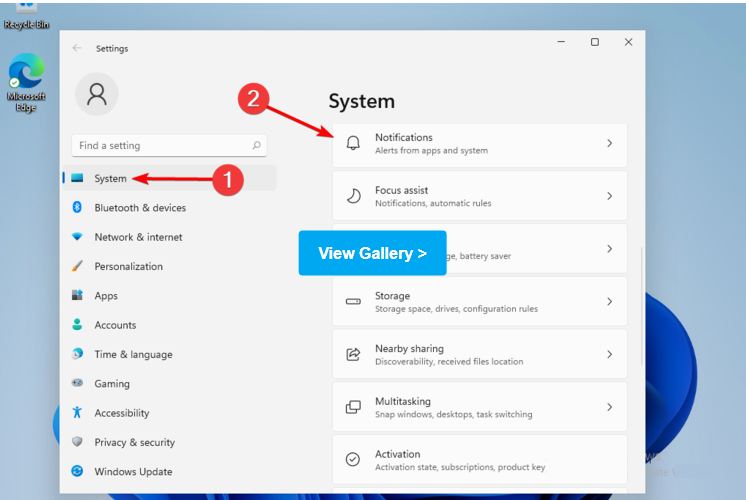Open Microsoft Edge desktop icon

[x=26, y=82]
